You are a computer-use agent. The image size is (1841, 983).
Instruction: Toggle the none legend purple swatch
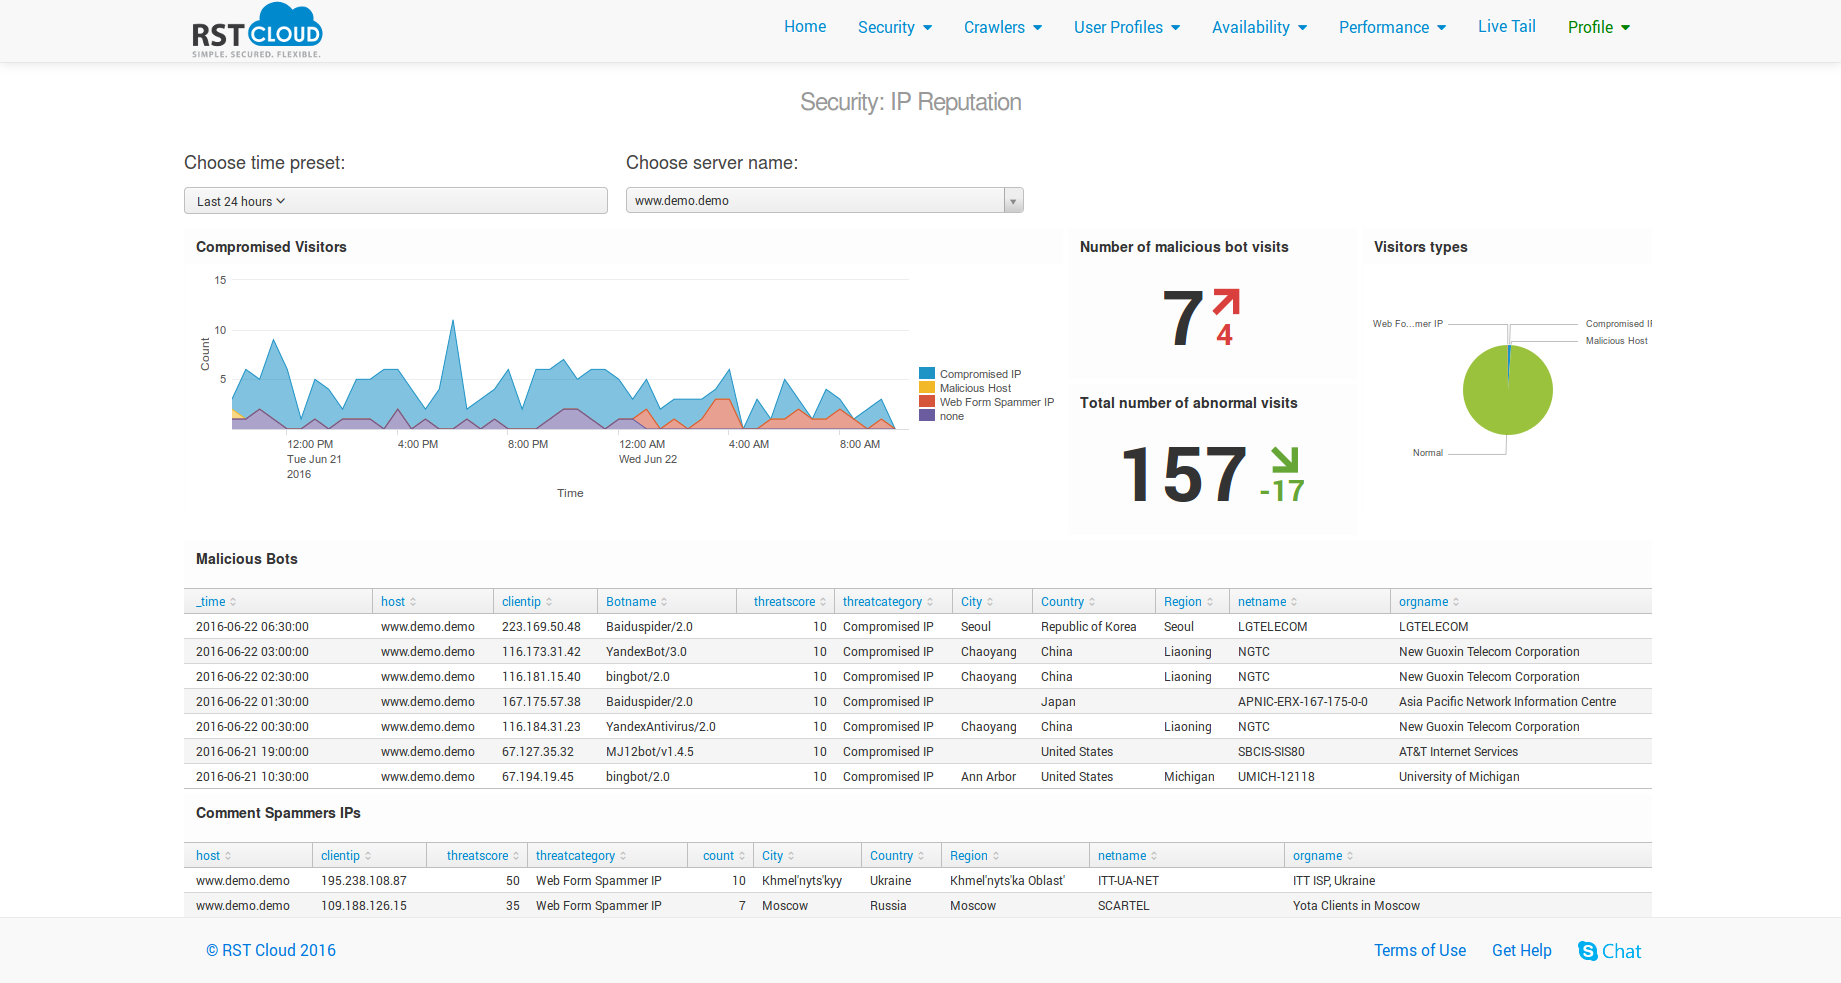(927, 416)
